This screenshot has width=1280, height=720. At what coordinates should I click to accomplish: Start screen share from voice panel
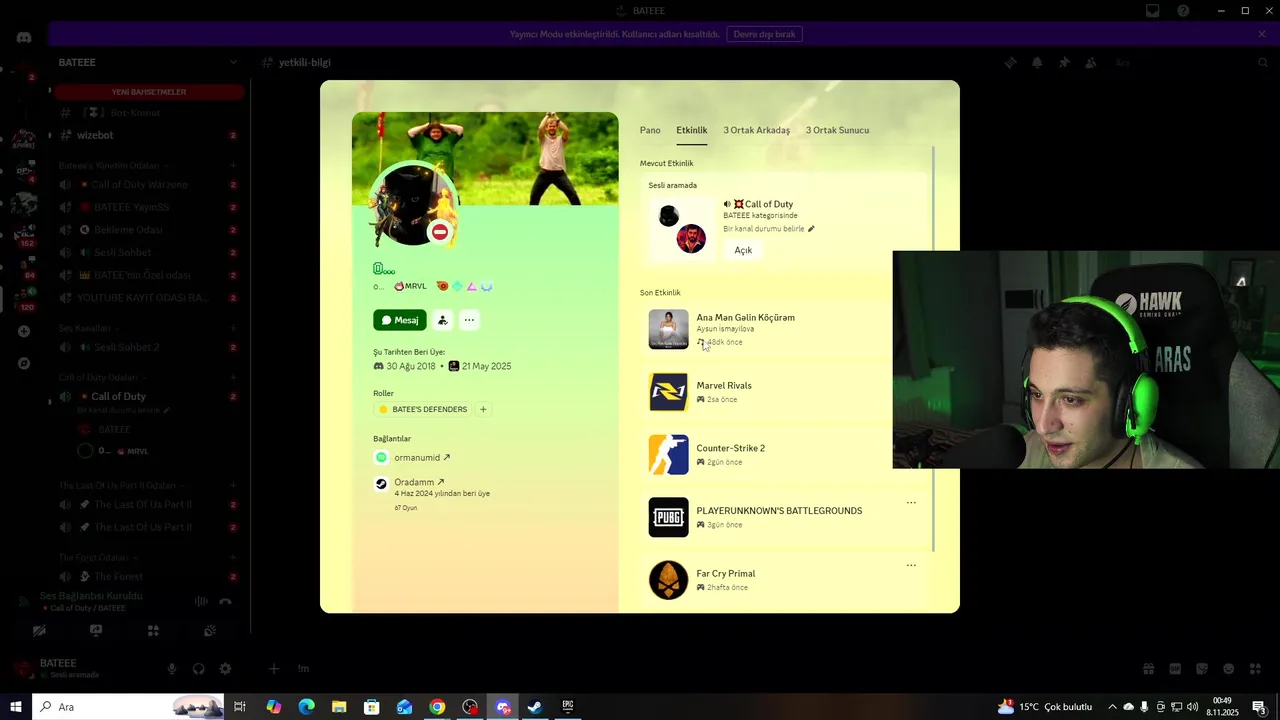(x=96, y=631)
